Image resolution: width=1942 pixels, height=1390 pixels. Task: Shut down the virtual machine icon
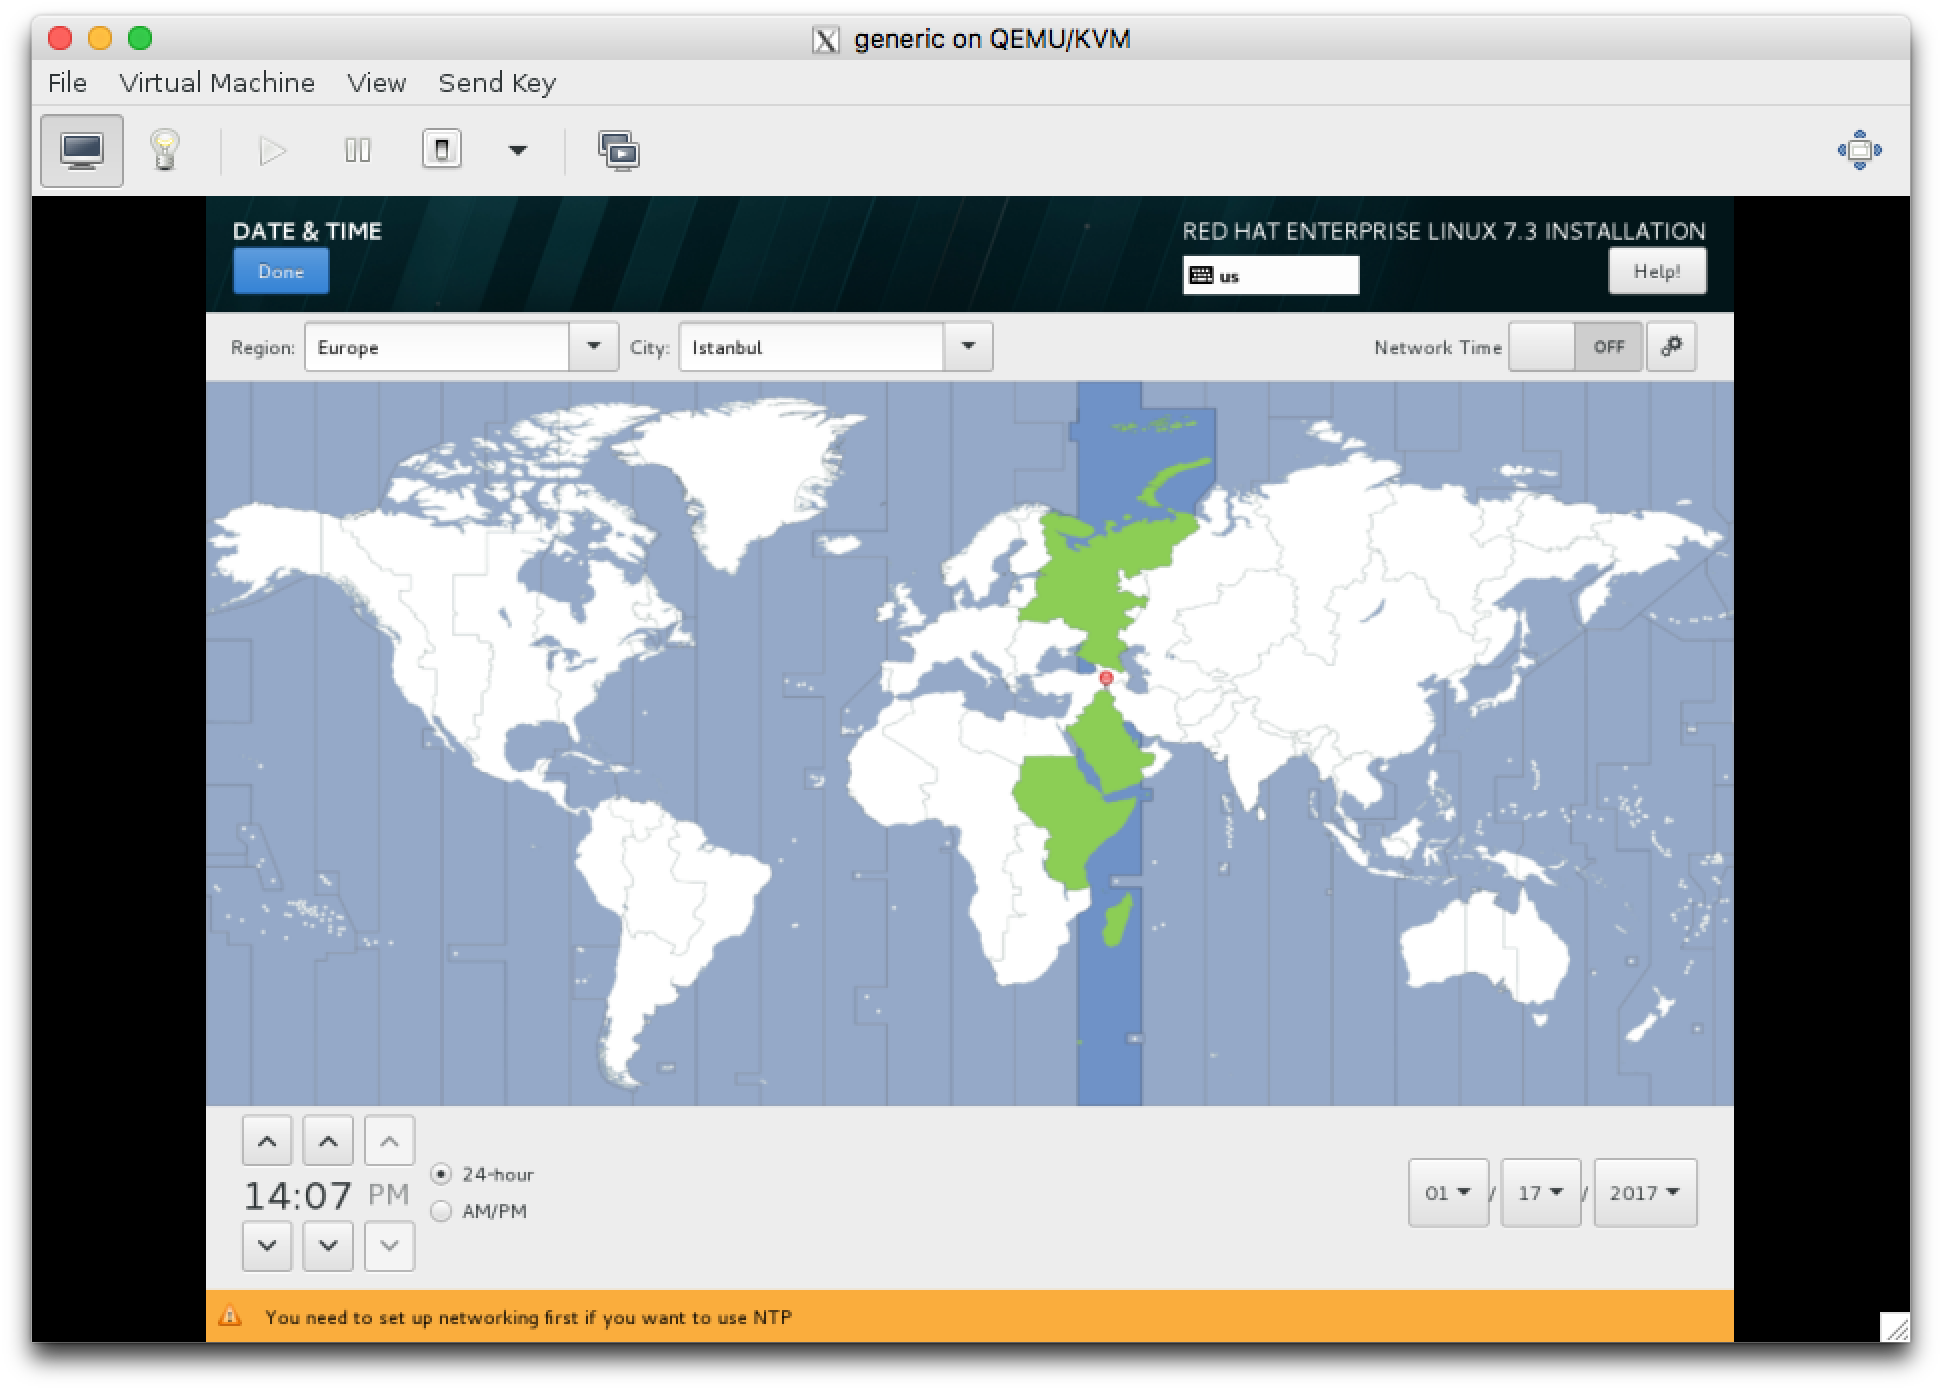tap(442, 150)
